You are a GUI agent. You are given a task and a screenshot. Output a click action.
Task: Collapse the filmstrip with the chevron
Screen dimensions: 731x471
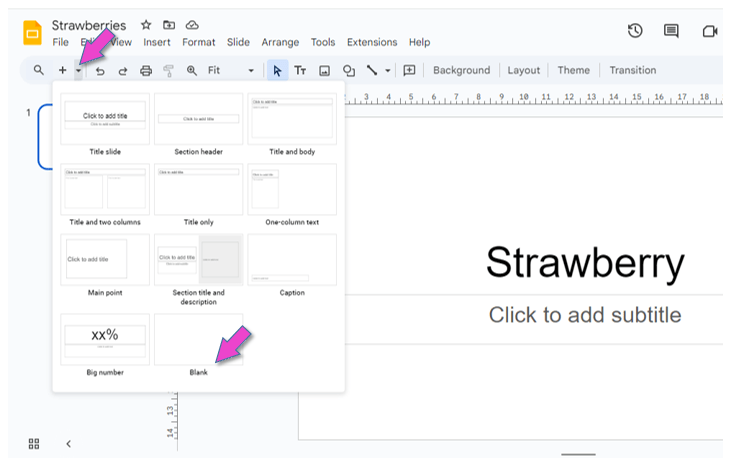(x=68, y=443)
